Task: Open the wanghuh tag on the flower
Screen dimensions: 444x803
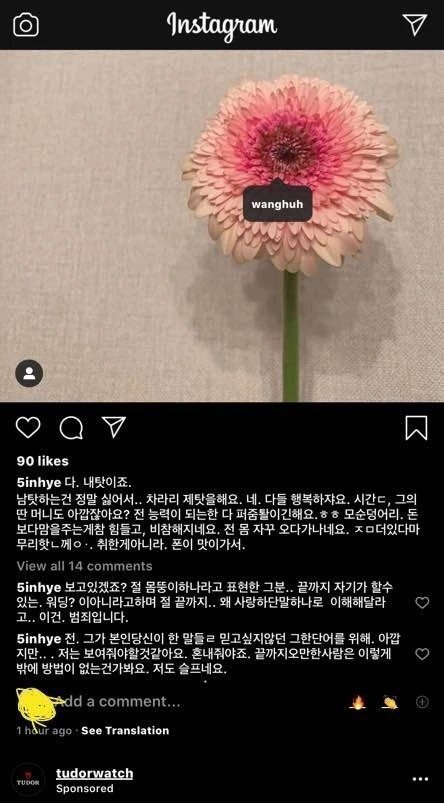Action: pyautogui.click(x=278, y=203)
